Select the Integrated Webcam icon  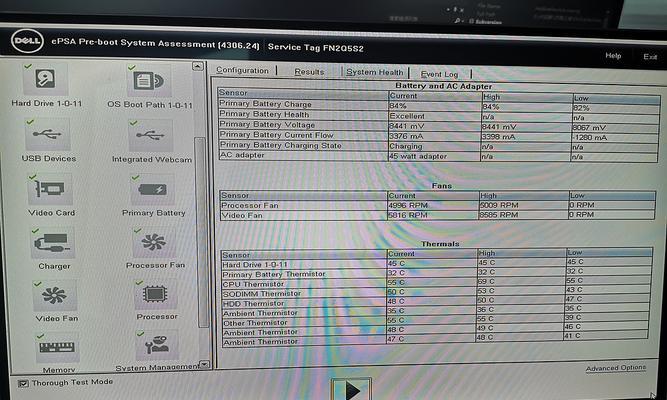pos(151,136)
